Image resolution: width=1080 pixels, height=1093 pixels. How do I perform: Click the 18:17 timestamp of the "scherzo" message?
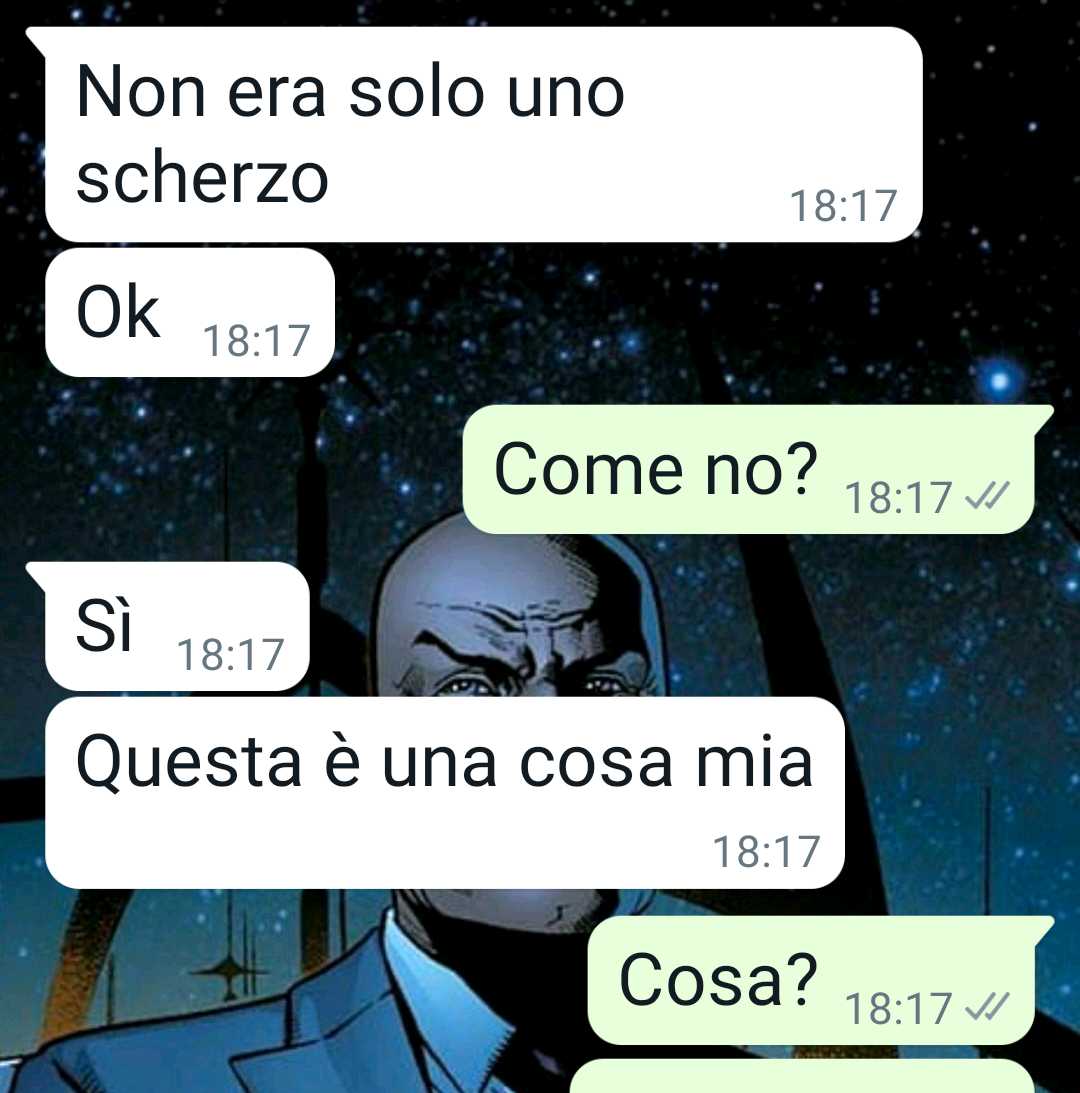point(842,206)
